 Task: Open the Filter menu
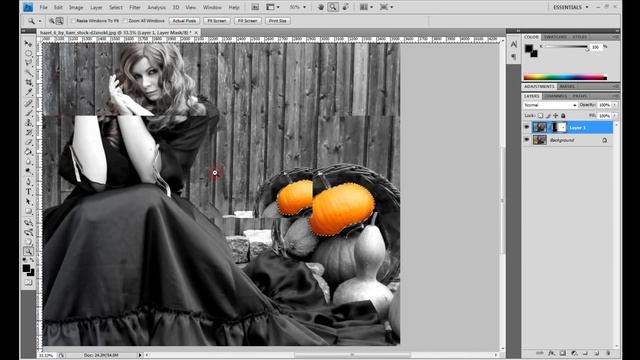coord(135,7)
